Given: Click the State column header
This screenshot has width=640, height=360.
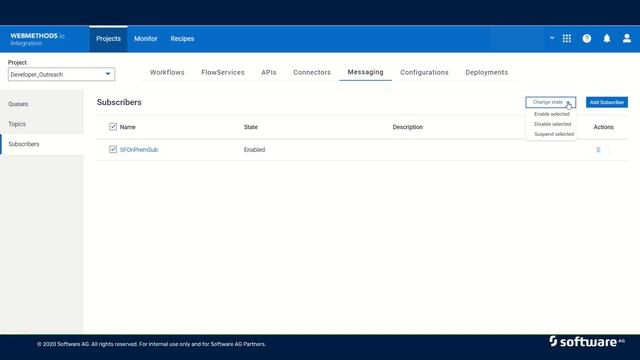Looking at the screenshot, I should tap(251, 127).
